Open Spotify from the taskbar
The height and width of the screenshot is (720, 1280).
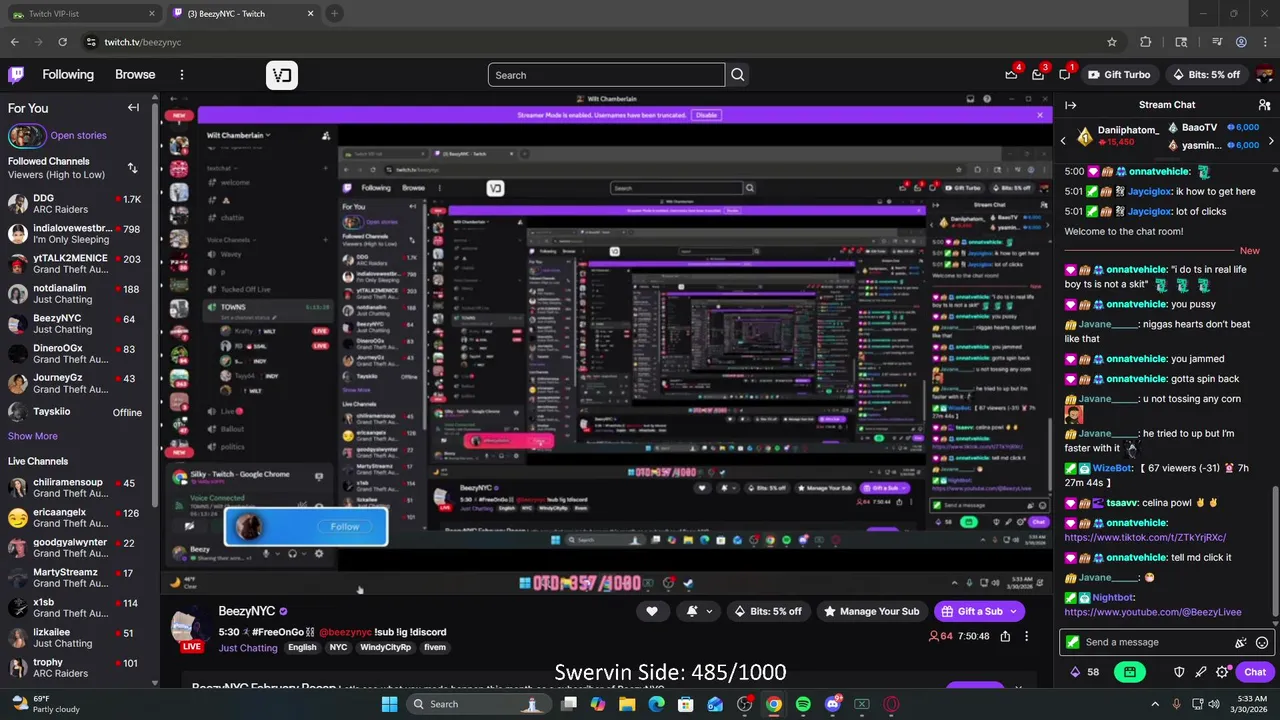[x=803, y=704]
